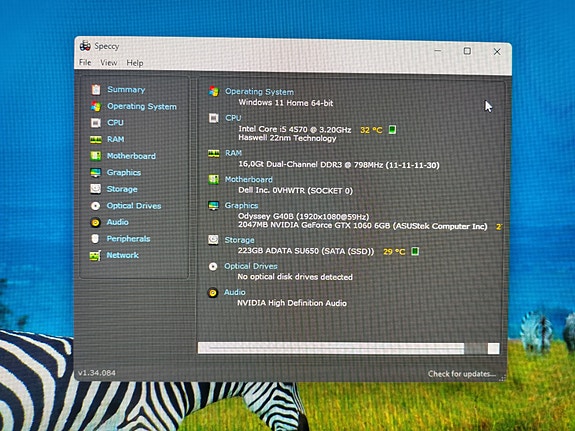Click the Graphics monitor icon in sidebar
The width and height of the screenshot is (575, 431).
point(96,172)
